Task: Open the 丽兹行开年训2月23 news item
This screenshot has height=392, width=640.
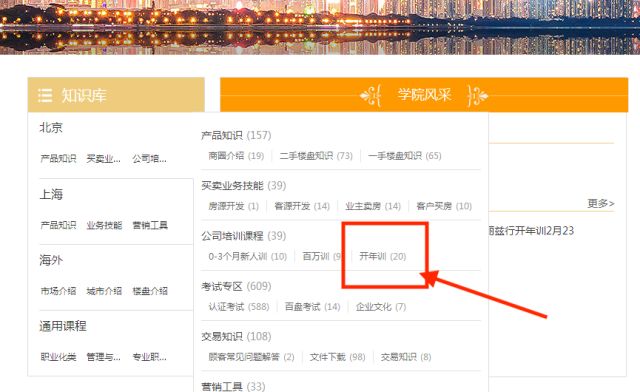Action: click(x=531, y=231)
